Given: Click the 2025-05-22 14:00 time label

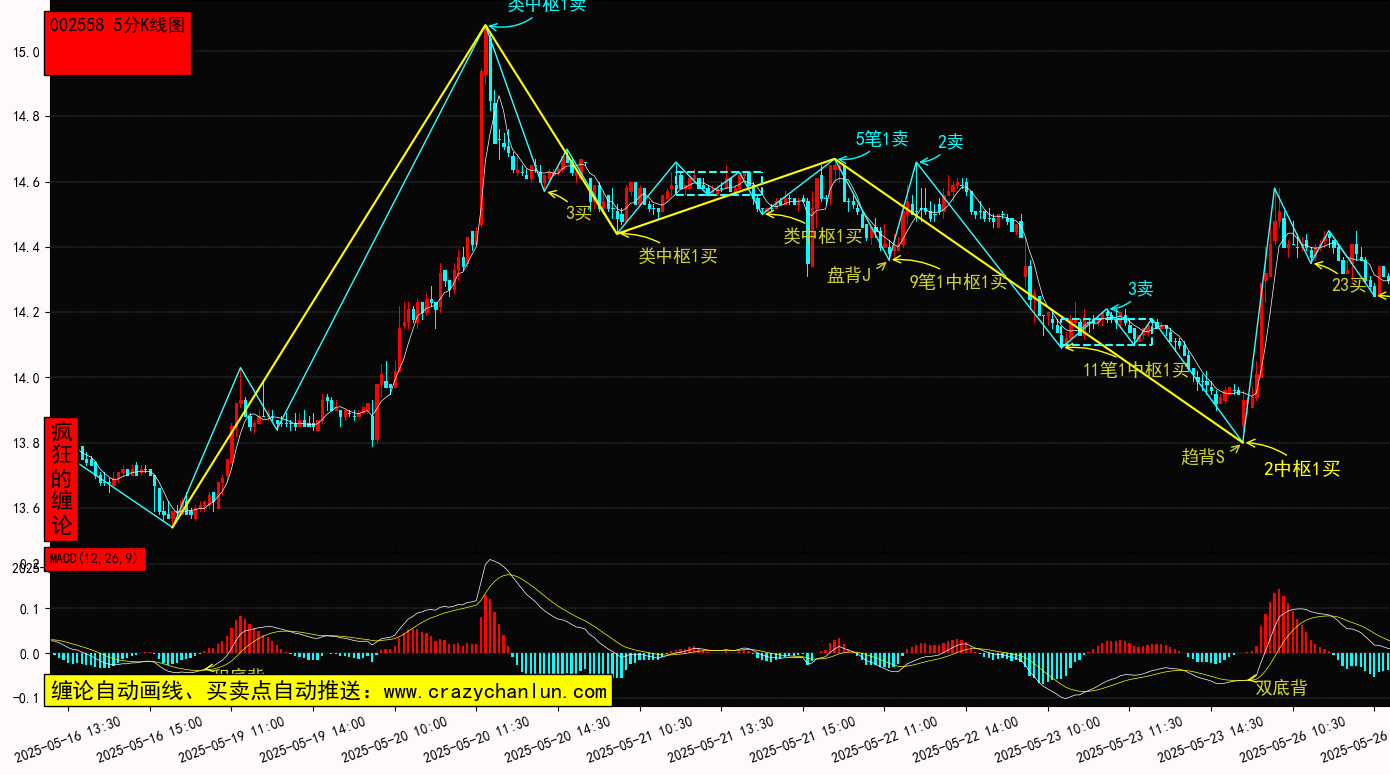Looking at the screenshot, I should [x=966, y=738].
